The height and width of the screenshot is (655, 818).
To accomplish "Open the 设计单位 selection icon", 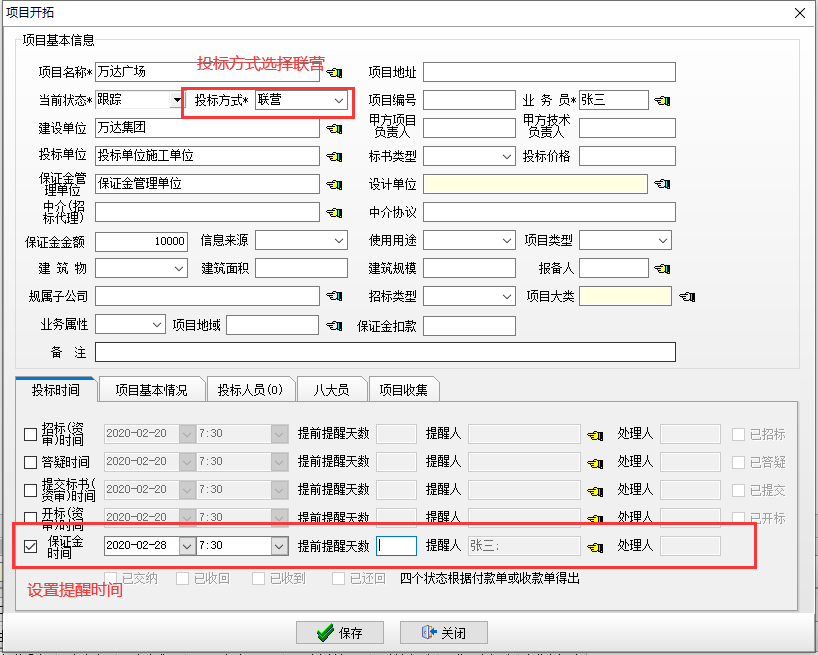I will tap(662, 184).
